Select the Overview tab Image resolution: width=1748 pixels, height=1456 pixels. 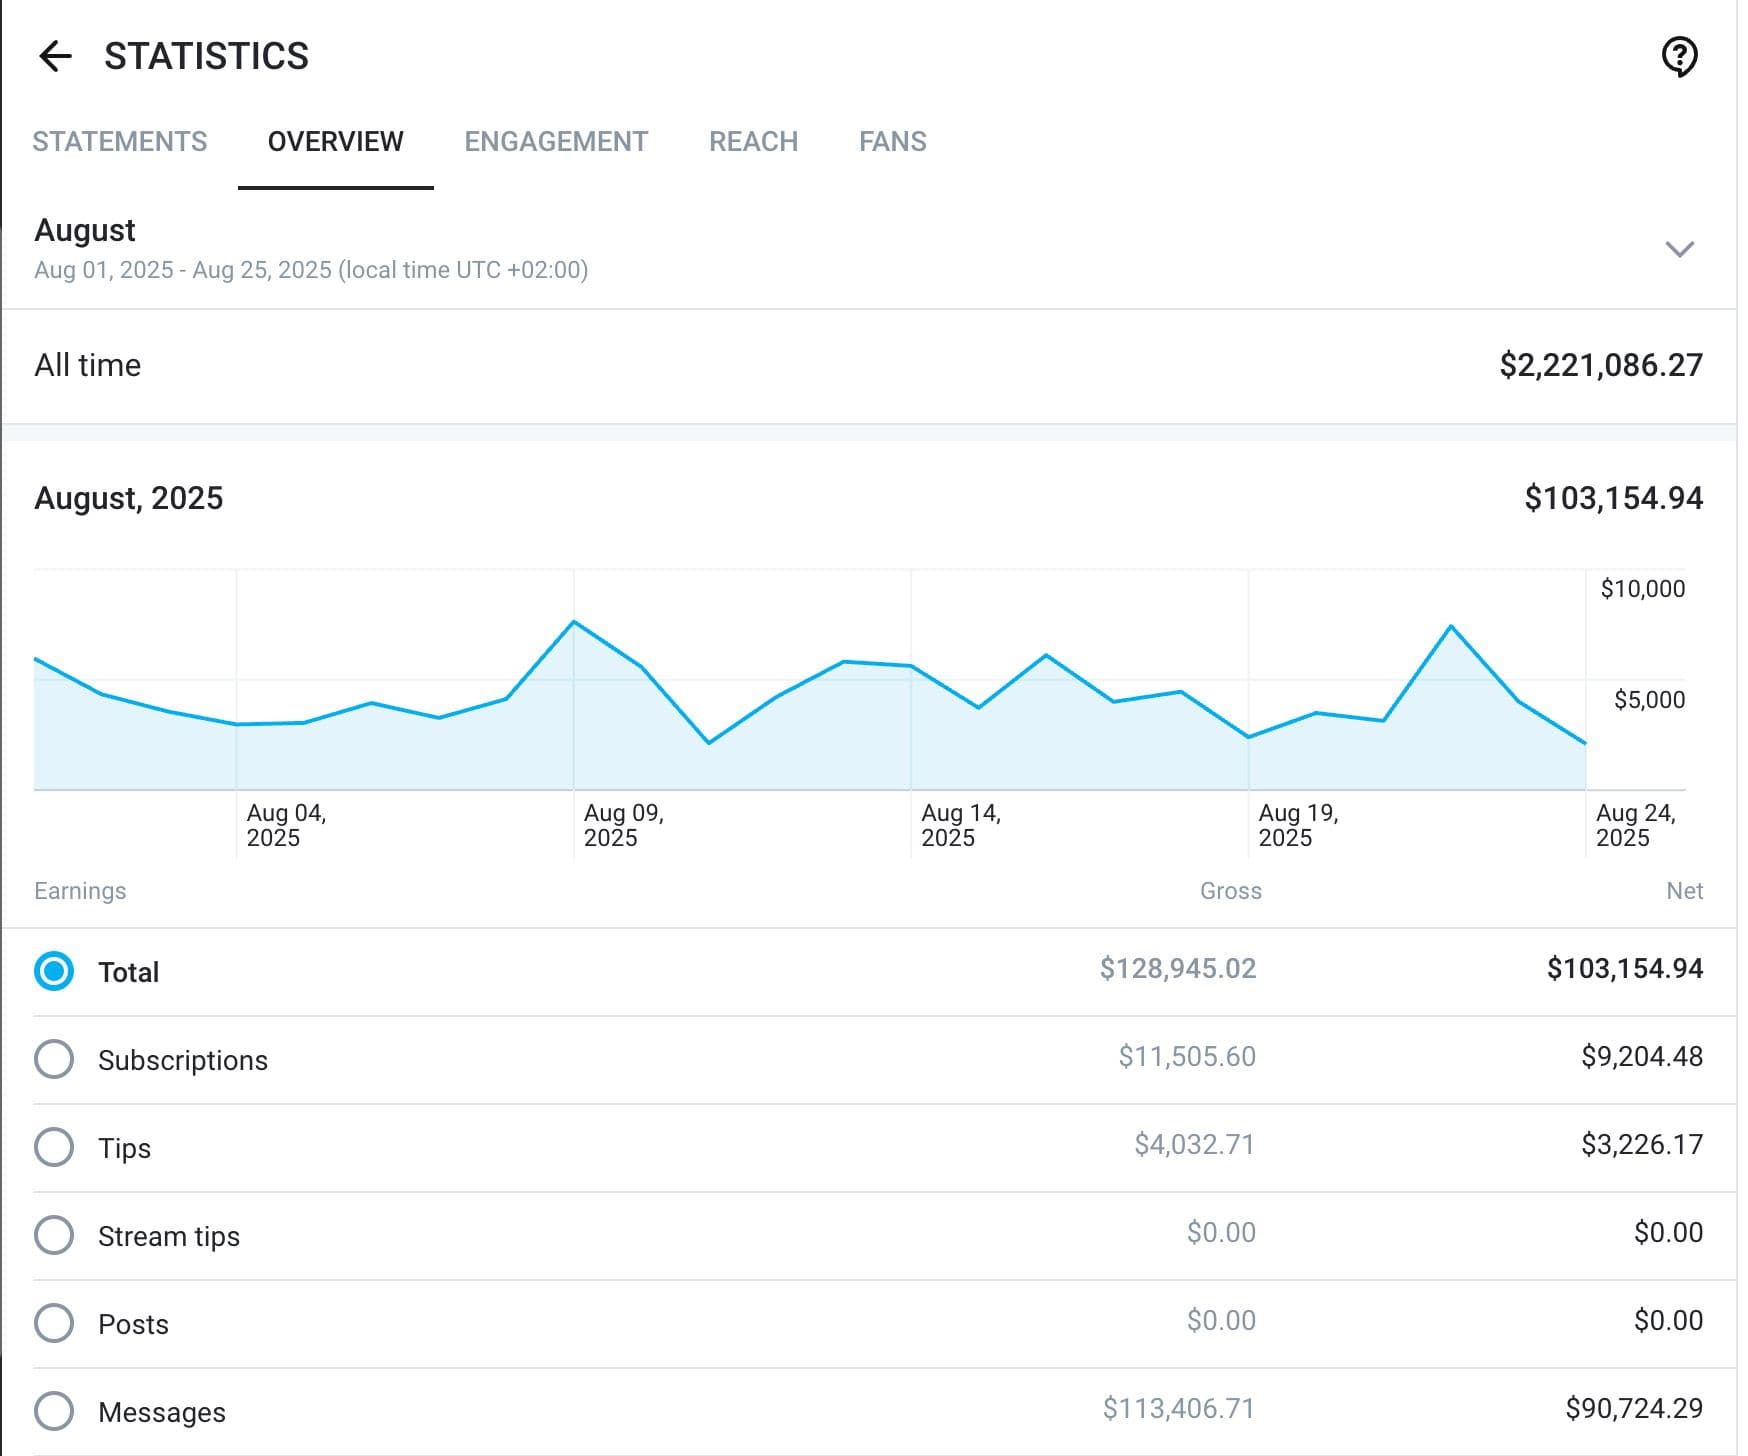click(335, 142)
